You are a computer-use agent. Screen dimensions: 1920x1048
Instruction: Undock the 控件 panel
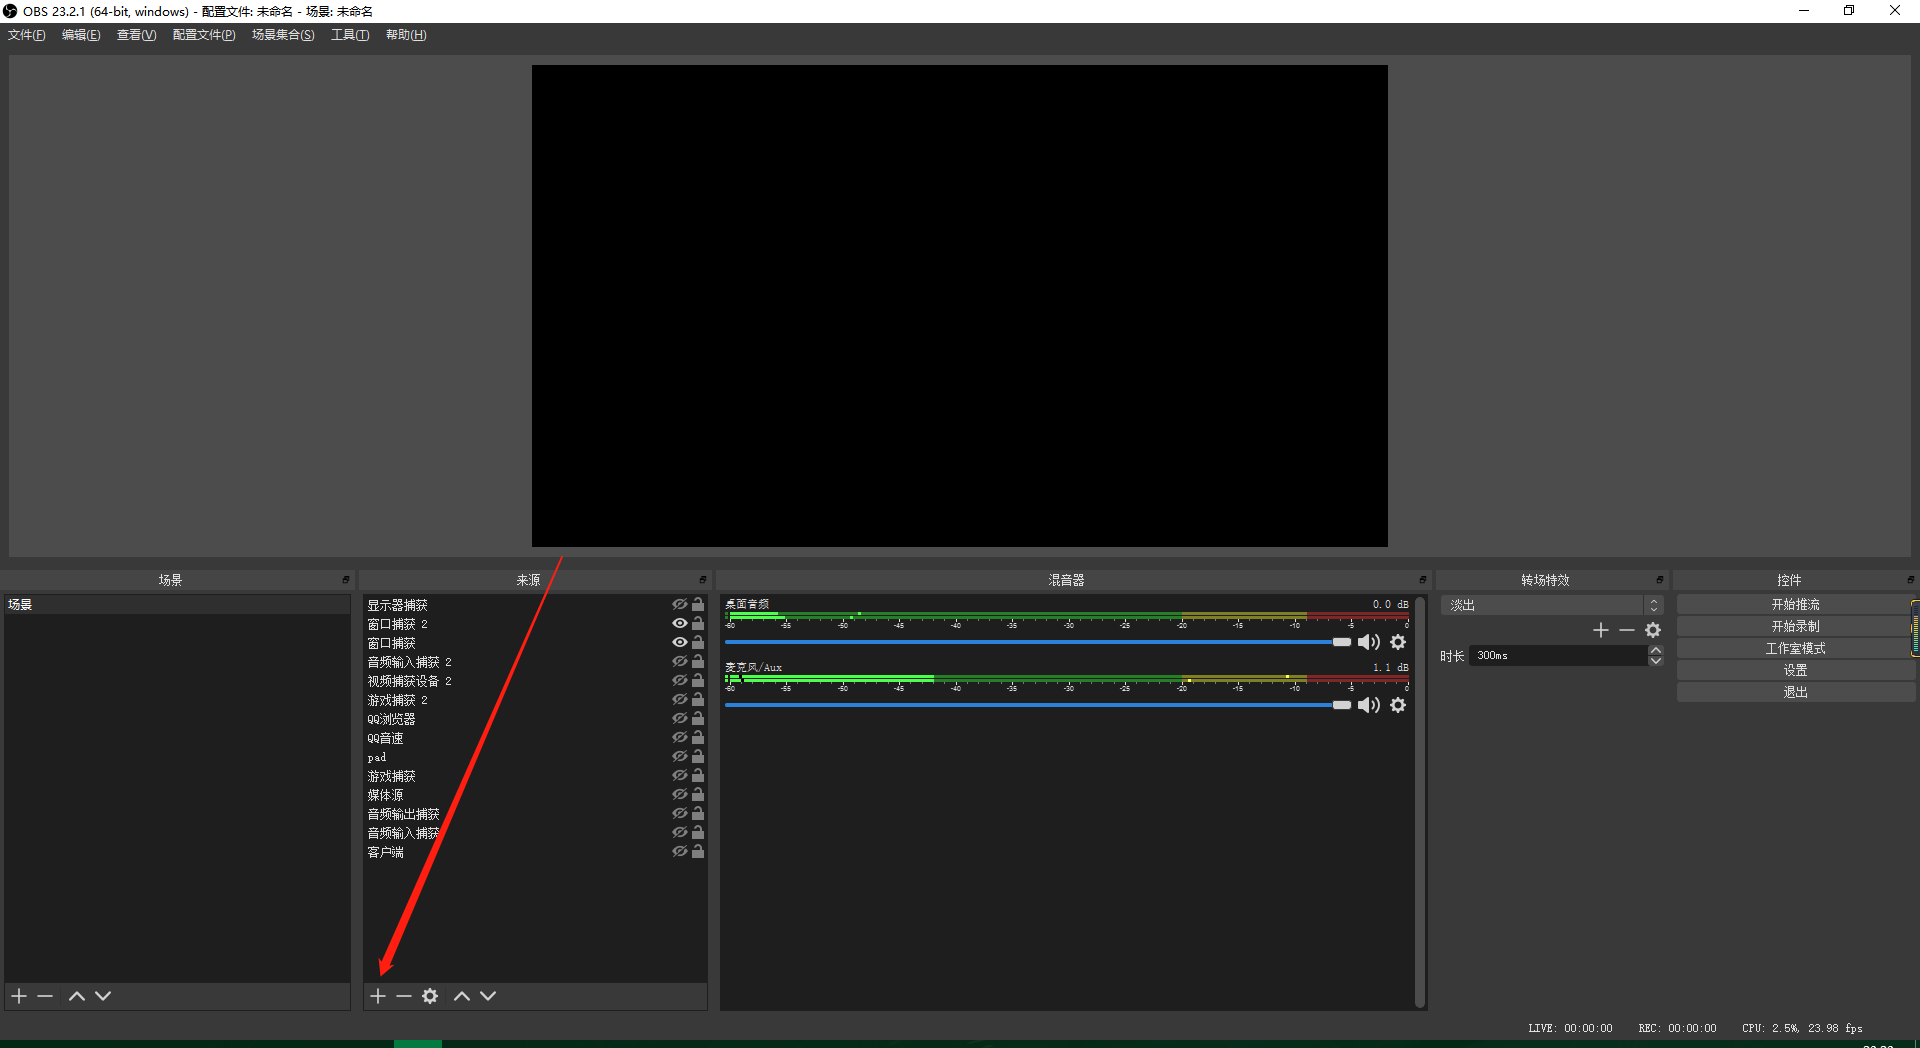pos(1910,580)
